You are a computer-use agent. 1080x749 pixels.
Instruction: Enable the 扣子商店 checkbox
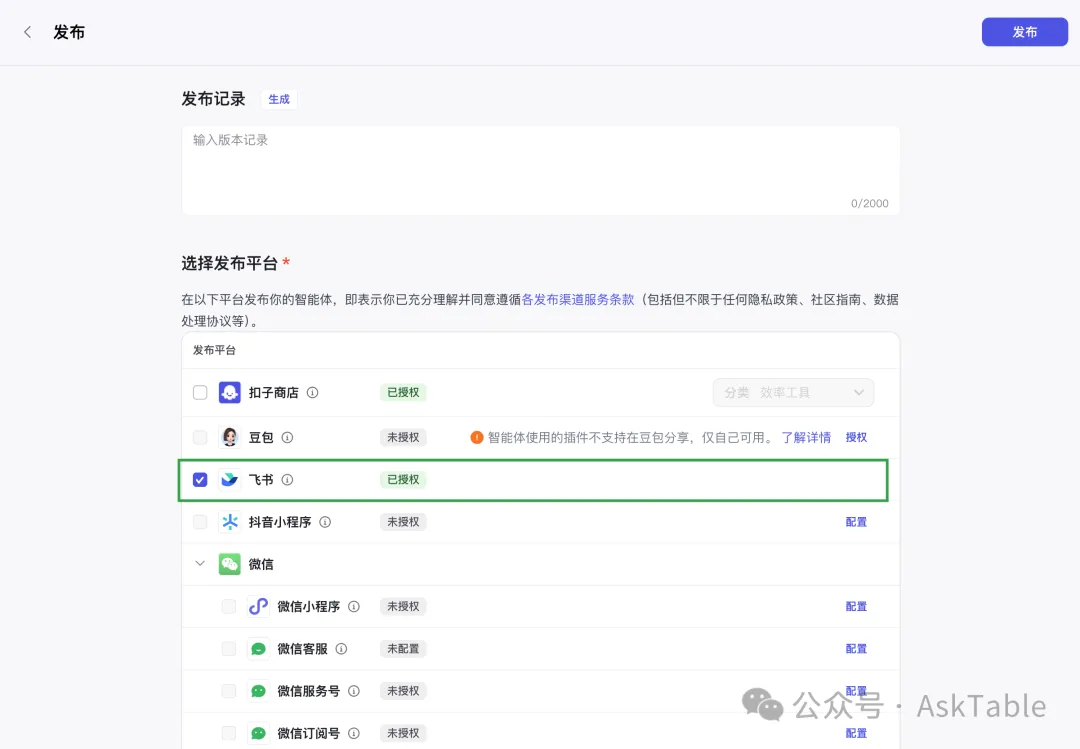tap(200, 393)
